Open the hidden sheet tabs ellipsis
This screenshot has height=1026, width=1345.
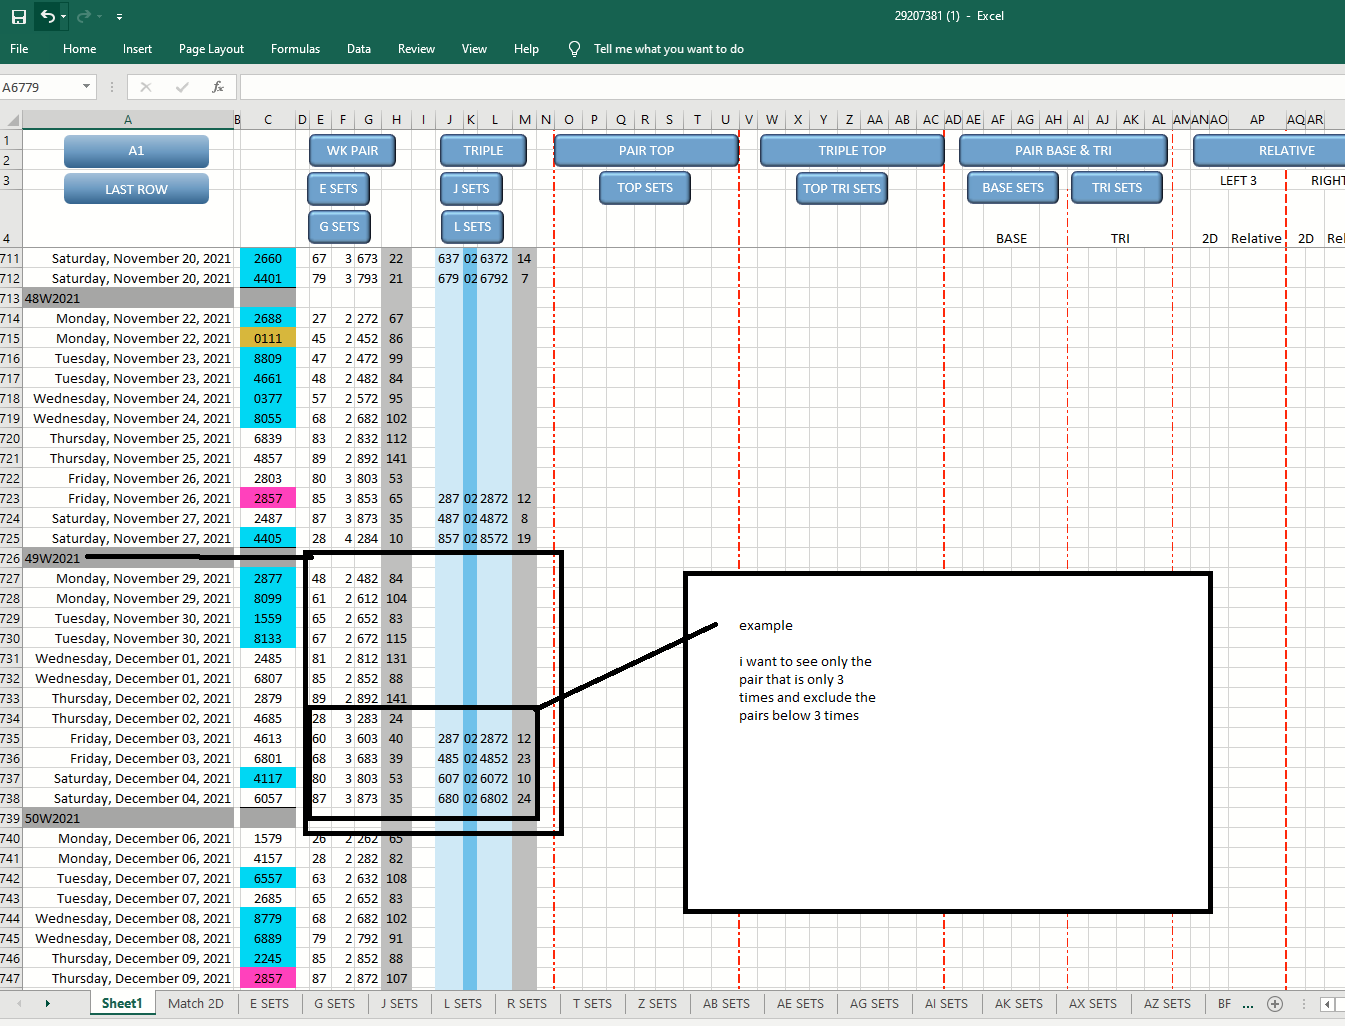[1246, 1003]
